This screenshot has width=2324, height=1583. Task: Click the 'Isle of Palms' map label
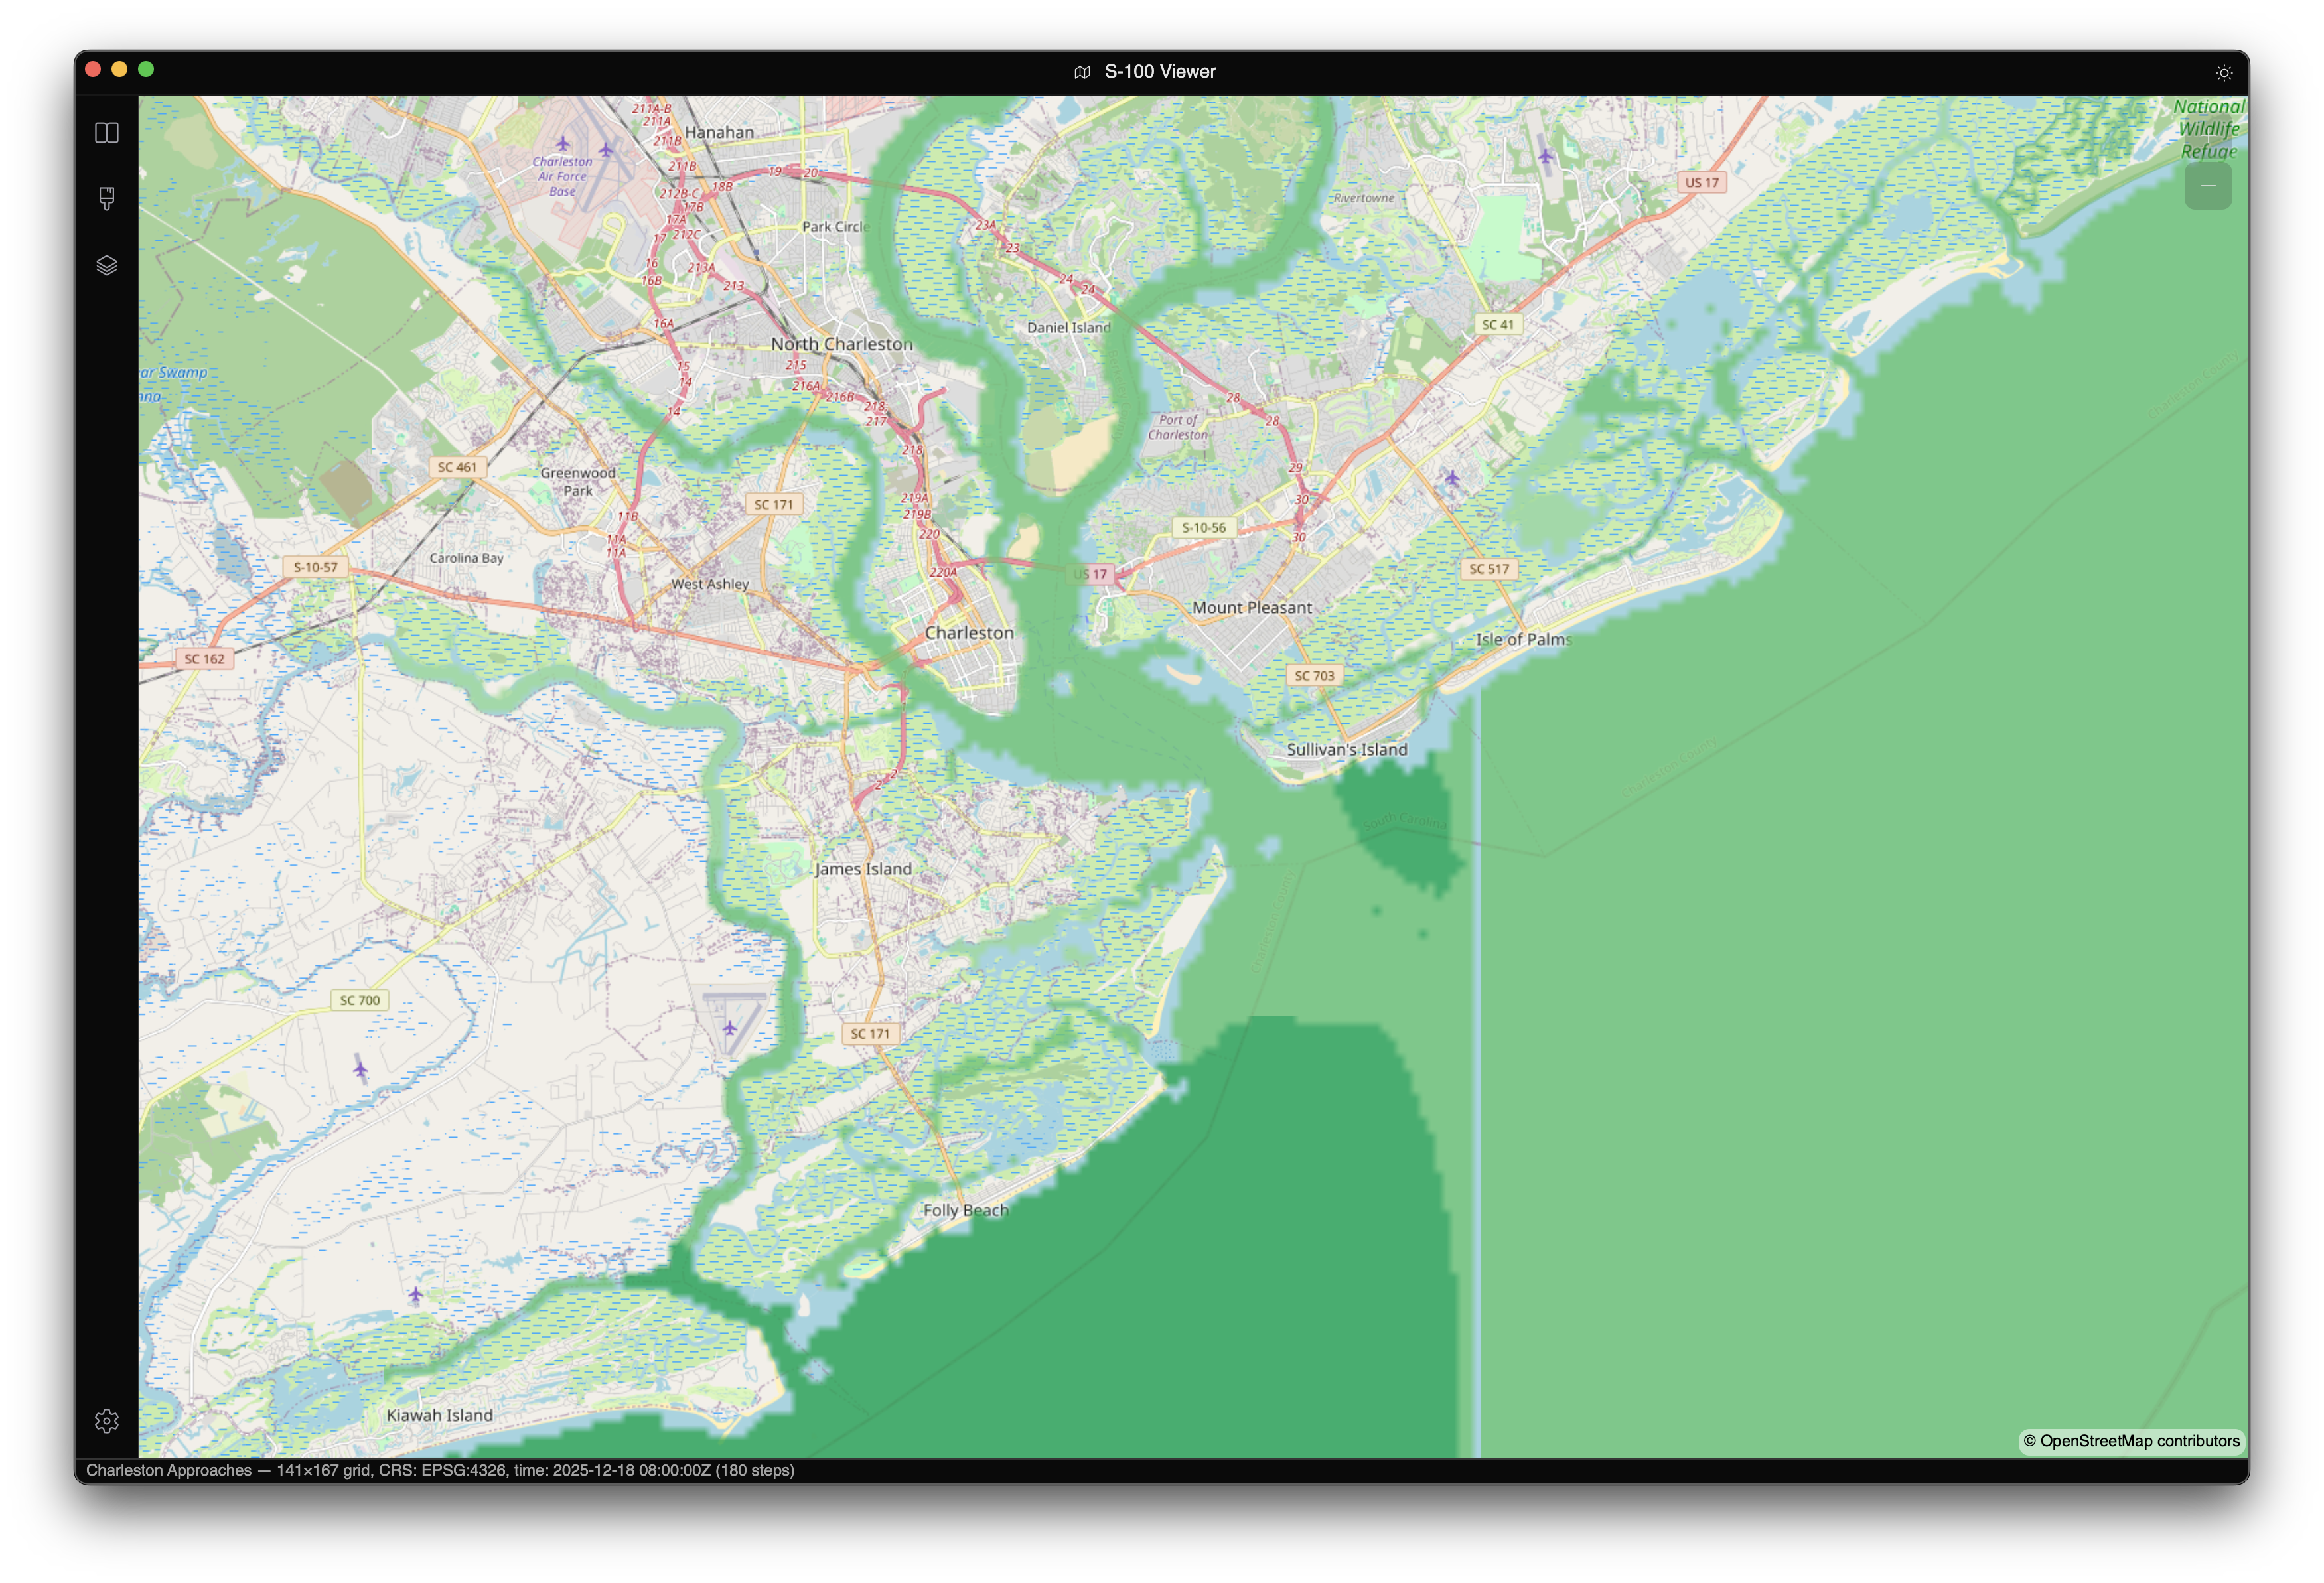(x=1524, y=639)
